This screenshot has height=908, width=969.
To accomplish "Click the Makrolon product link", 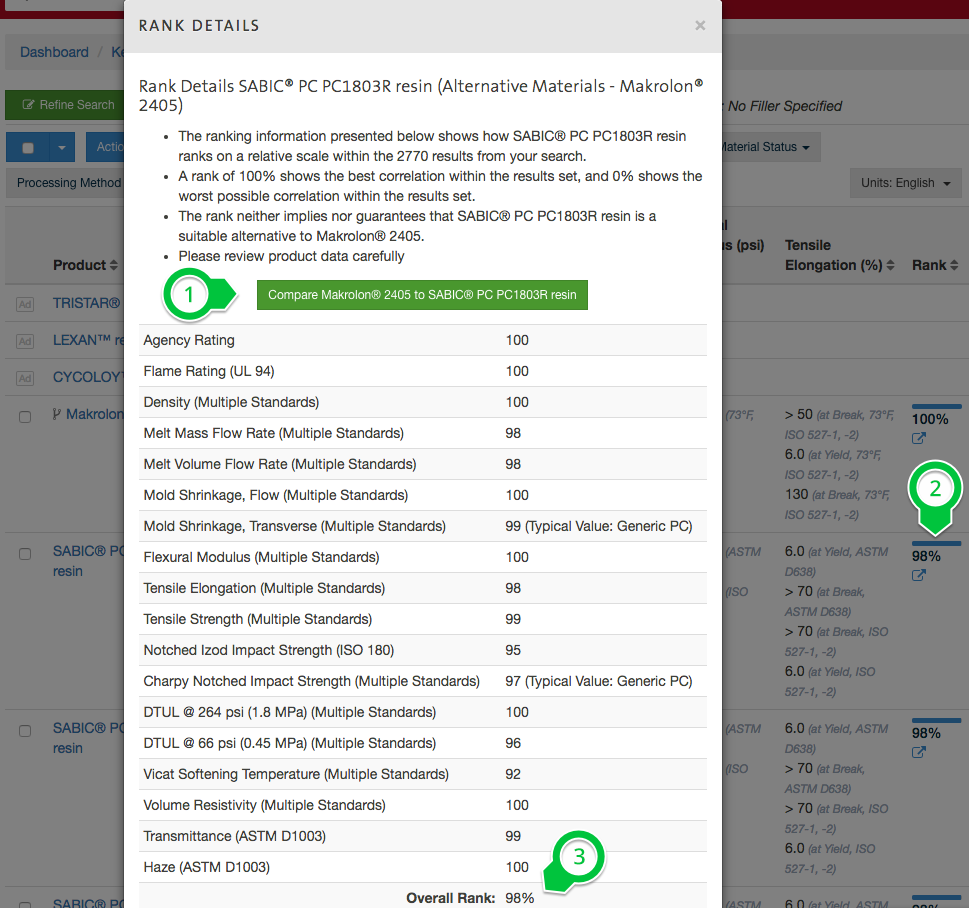I will 95,414.
